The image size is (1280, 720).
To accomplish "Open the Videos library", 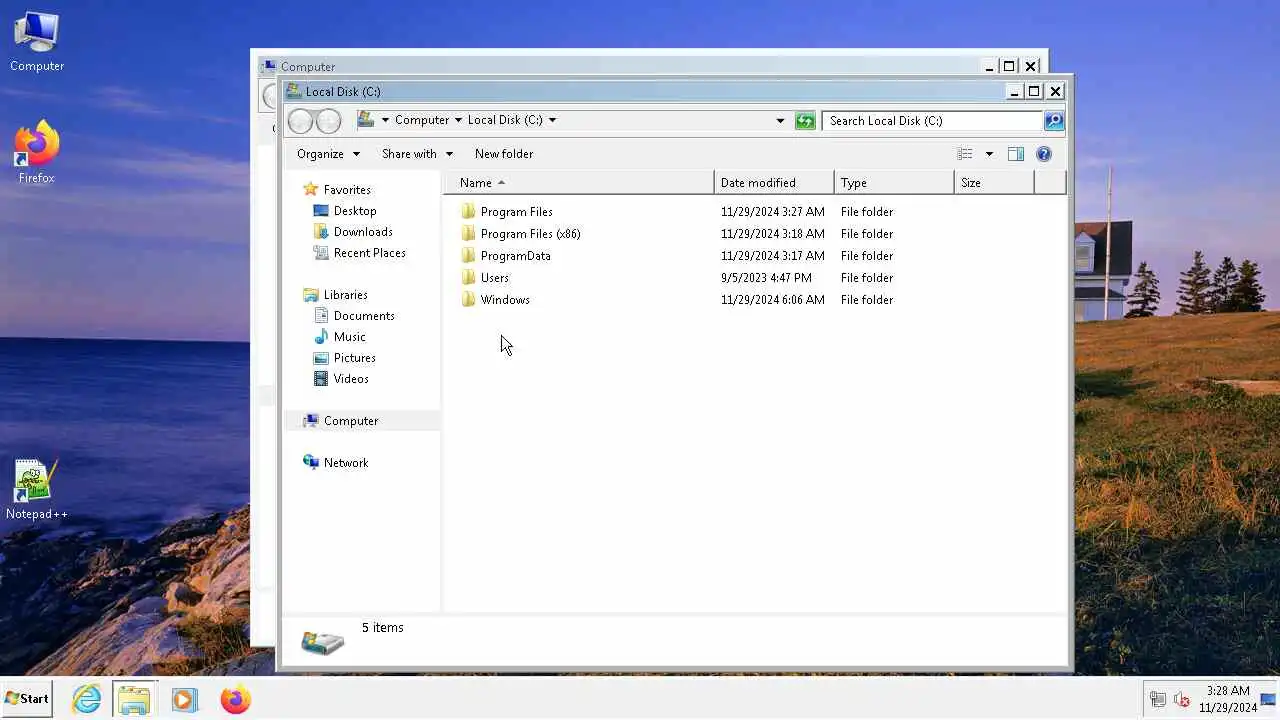I will click(351, 379).
